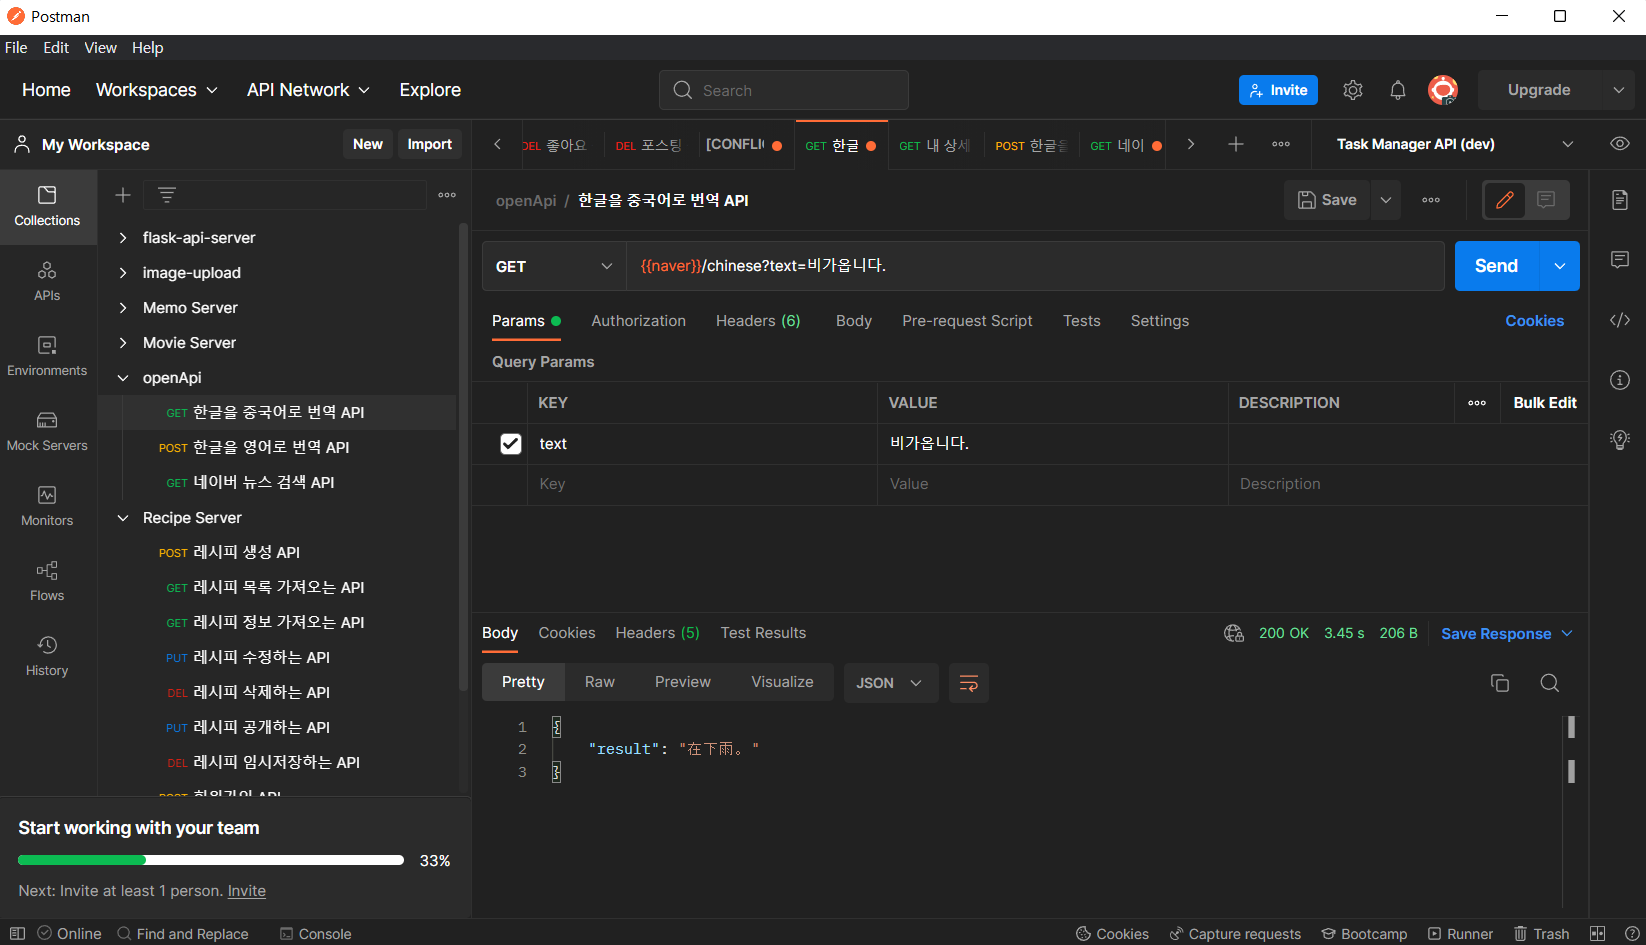
Task: Open the Documentation right sidebar icon
Action: pyautogui.click(x=1620, y=200)
